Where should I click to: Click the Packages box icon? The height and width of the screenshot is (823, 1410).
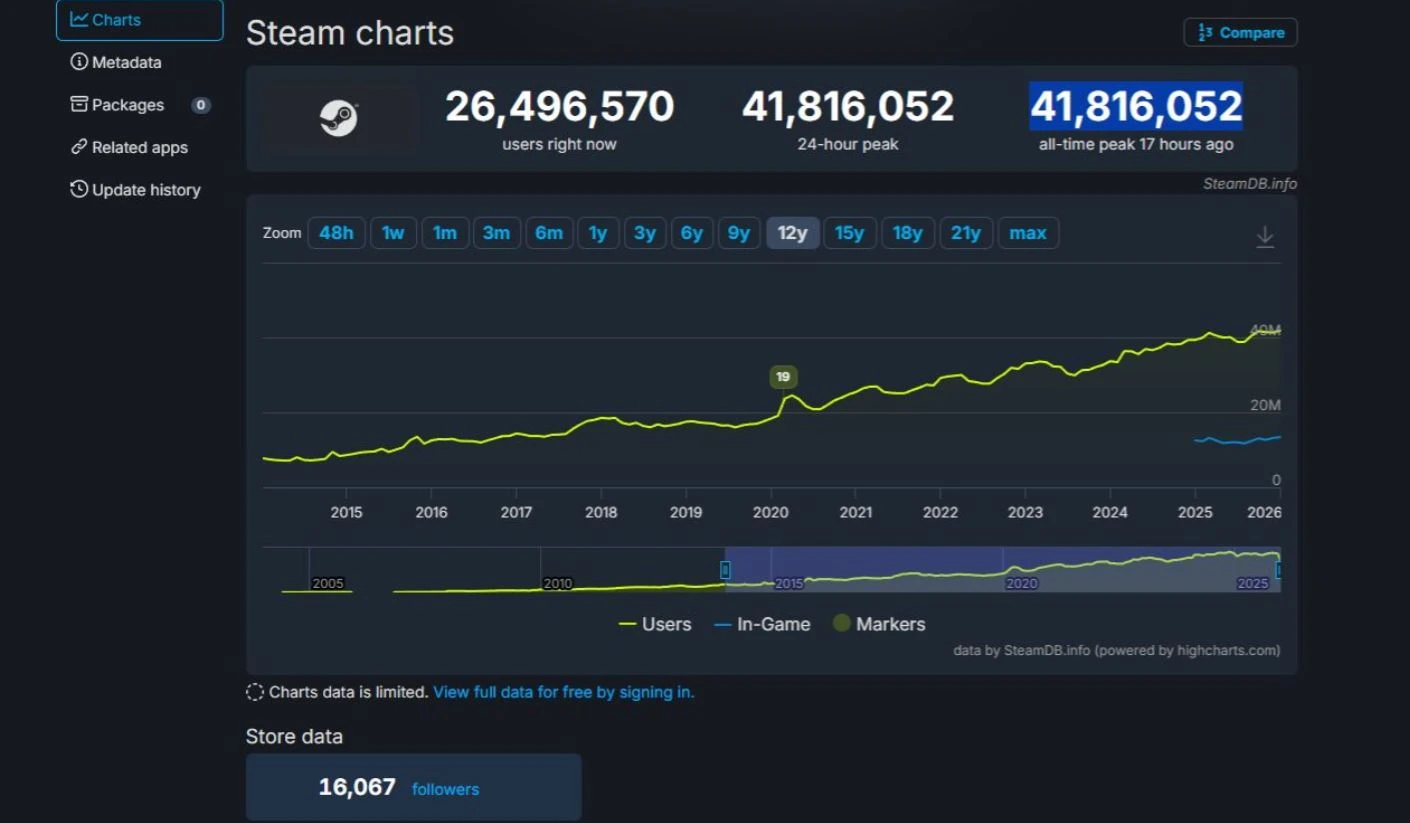79,105
